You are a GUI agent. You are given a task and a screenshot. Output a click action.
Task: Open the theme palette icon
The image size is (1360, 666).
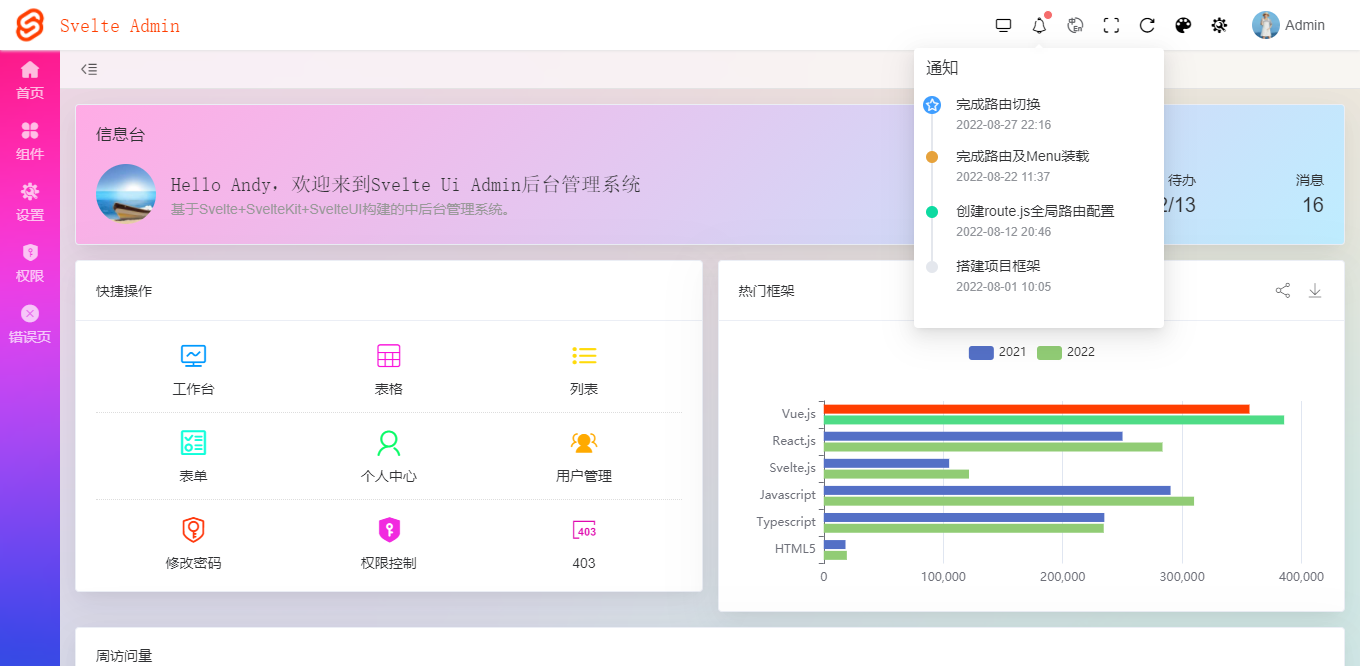[1183, 24]
